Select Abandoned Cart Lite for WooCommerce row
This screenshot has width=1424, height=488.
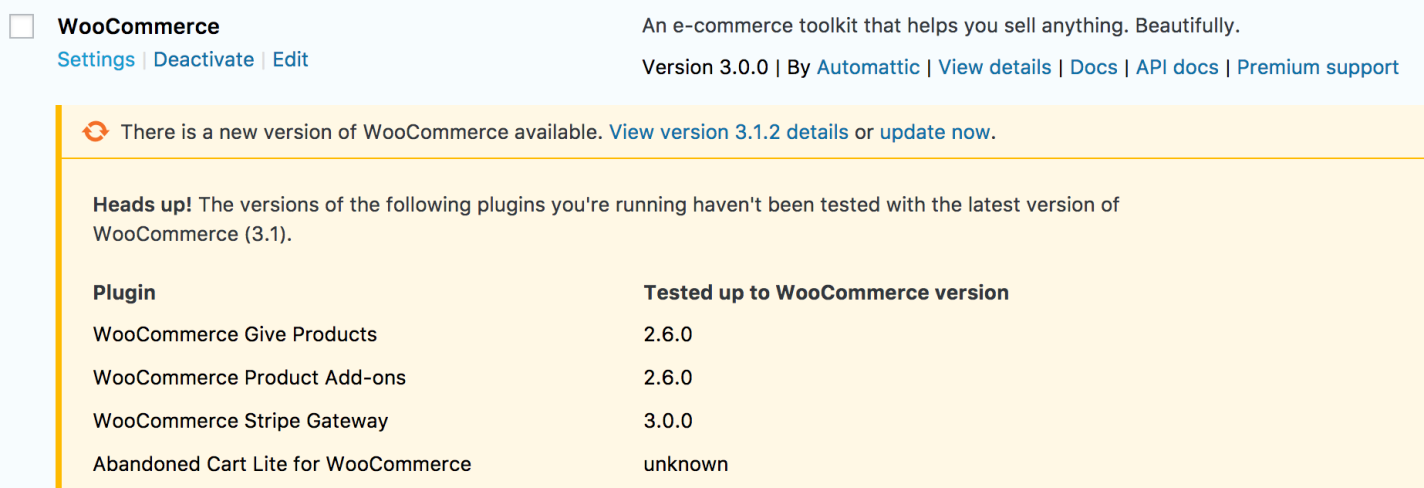[x=281, y=464]
